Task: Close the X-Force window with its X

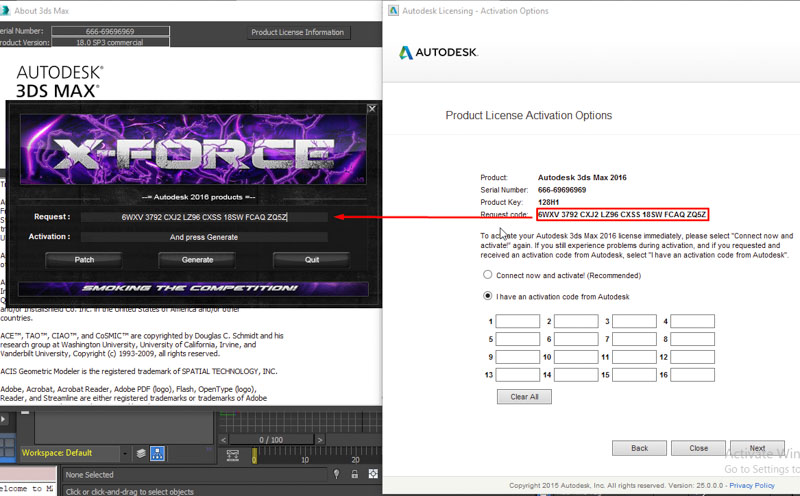Action: [370, 108]
